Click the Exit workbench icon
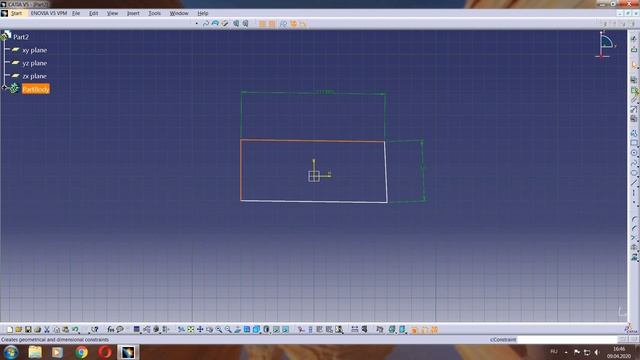This screenshot has height=360, width=640. (634, 49)
